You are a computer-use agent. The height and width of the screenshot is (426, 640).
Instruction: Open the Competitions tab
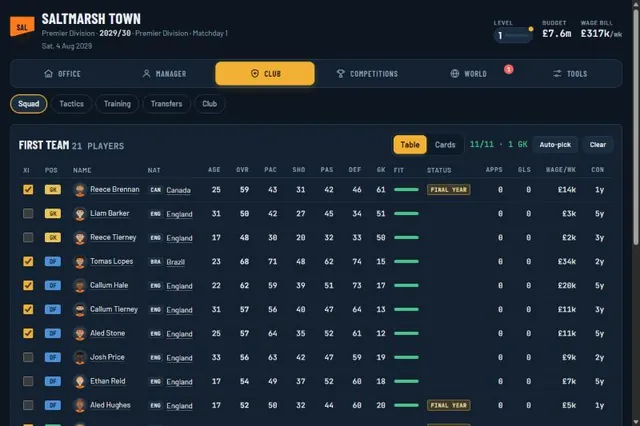pos(367,74)
